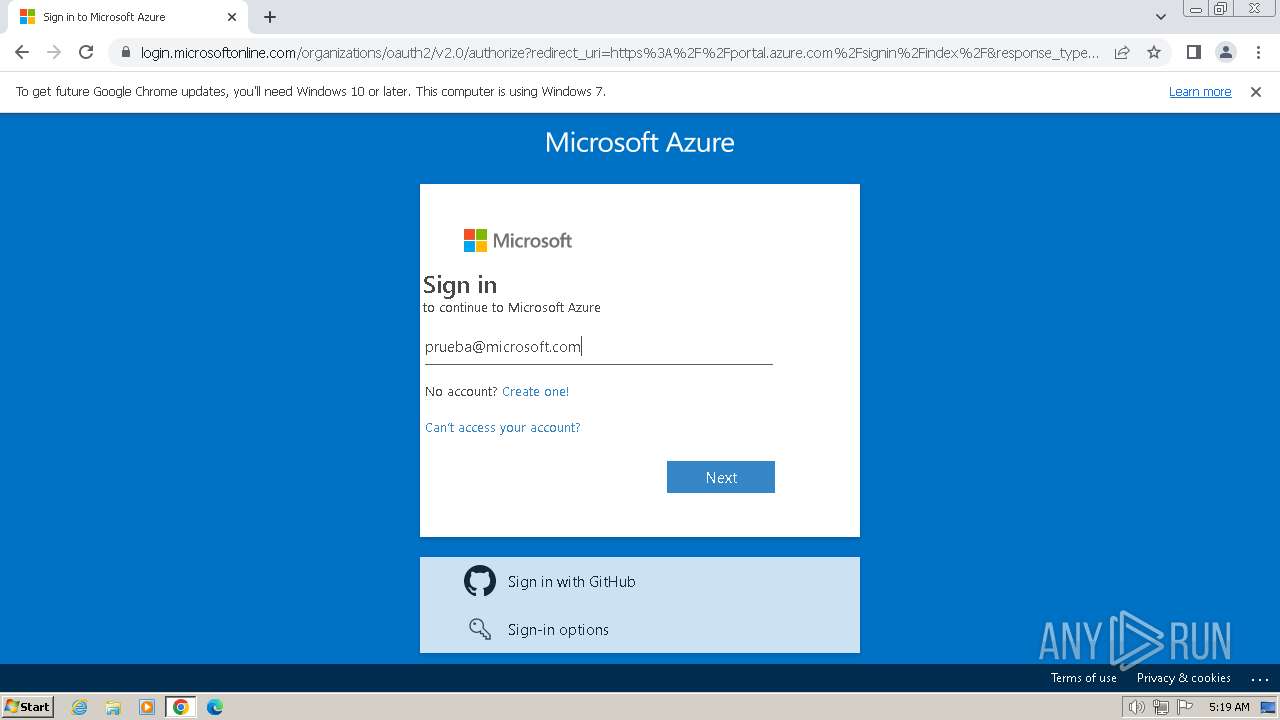Screen dimensions: 1280x720
Task: Close the Sign in to Microsoft Azure tab
Action: pos(232,17)
